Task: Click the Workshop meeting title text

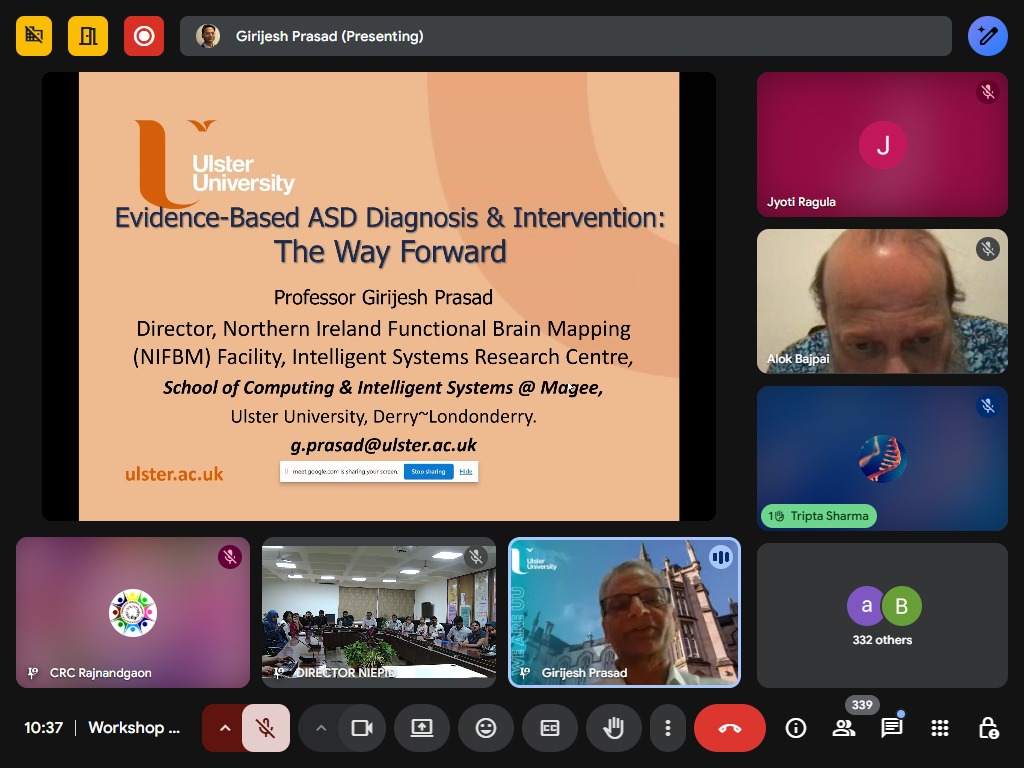Action: point(134,728)
